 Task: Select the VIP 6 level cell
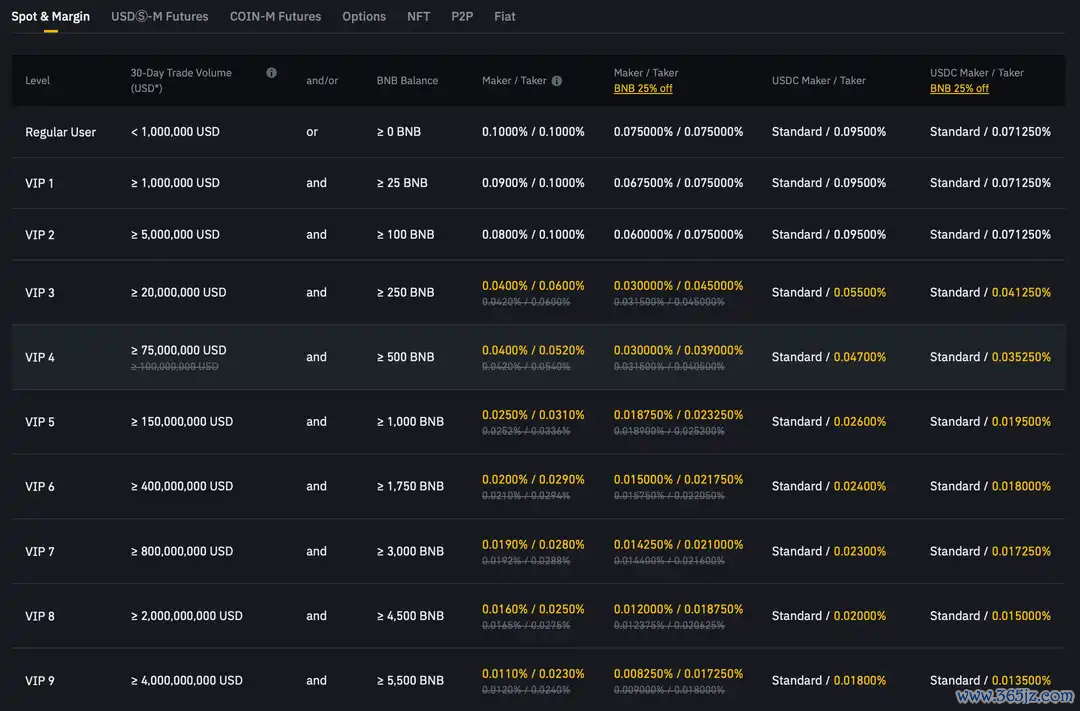click(40, 486)
